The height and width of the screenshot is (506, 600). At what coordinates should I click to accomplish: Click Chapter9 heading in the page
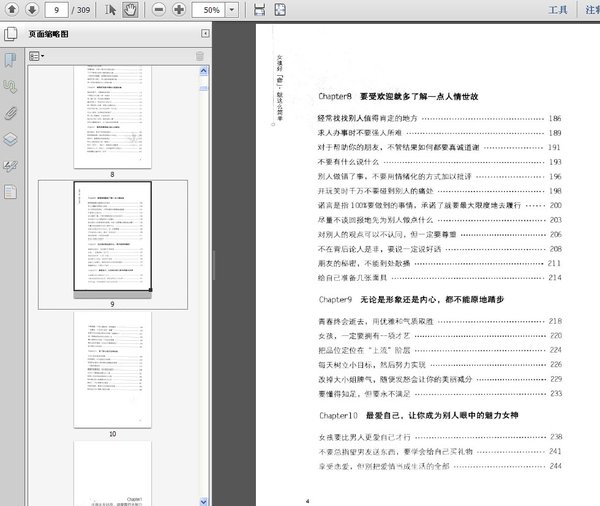tap(411, 300)
